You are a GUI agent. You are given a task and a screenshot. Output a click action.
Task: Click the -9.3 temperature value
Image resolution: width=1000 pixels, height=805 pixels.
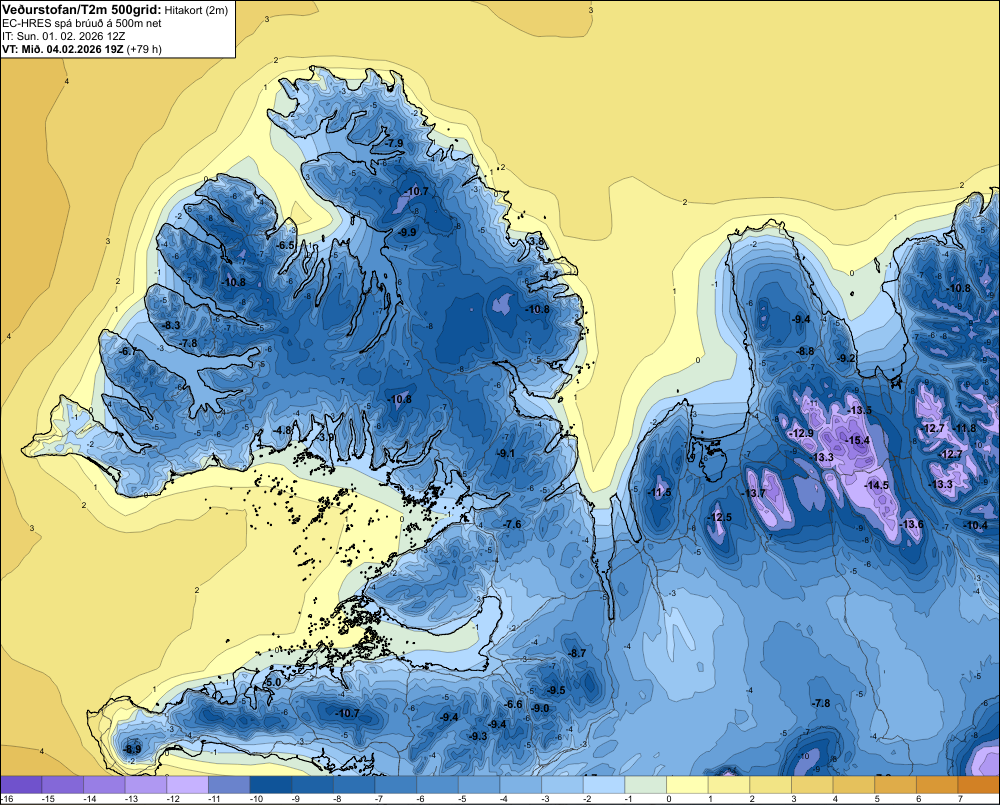(x=478, y=735)
